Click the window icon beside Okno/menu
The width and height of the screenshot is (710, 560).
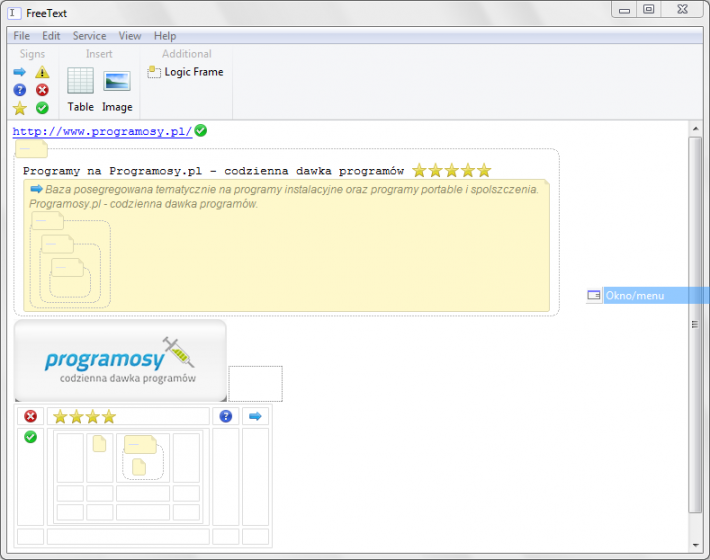coord(594,295)
